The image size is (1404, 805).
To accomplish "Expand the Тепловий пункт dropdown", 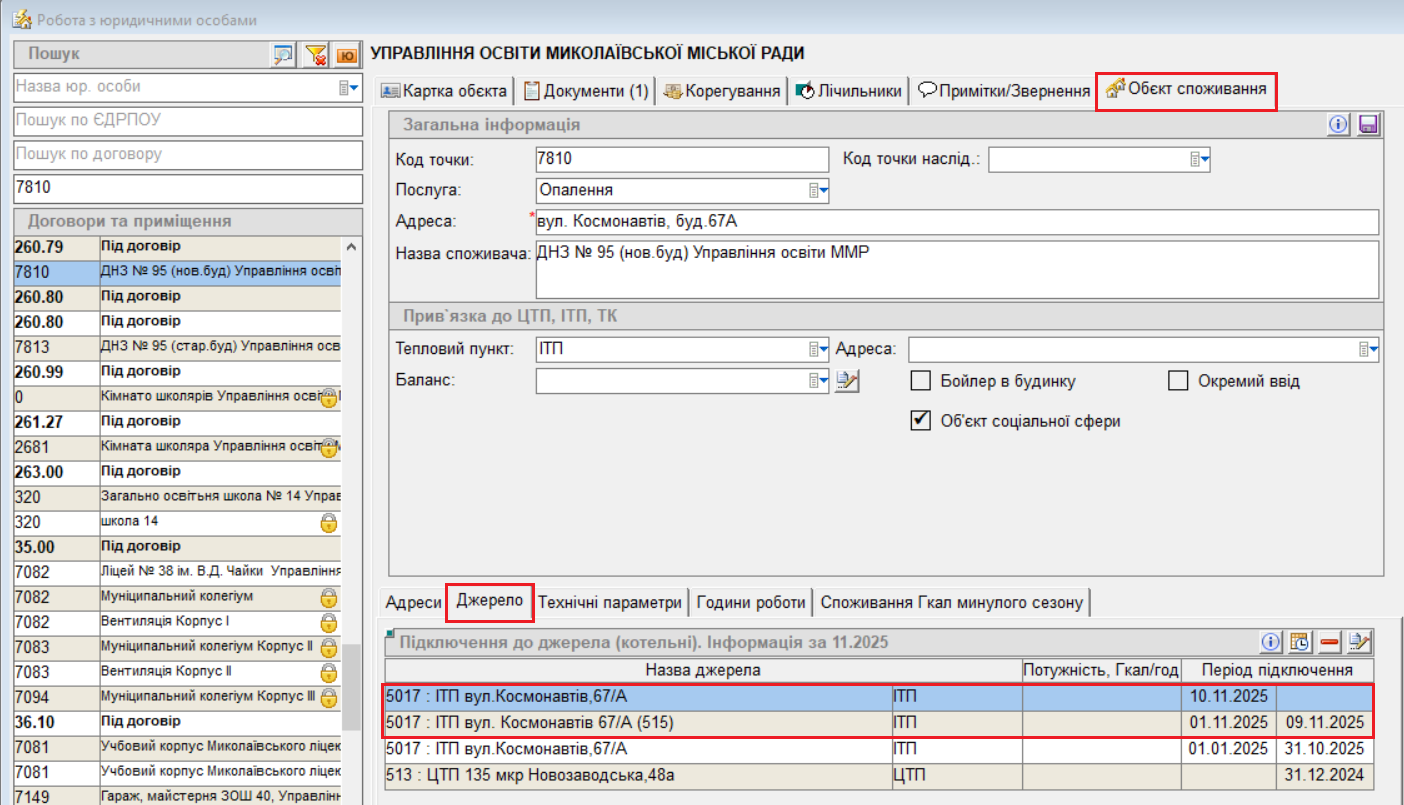I will point(819,349).
